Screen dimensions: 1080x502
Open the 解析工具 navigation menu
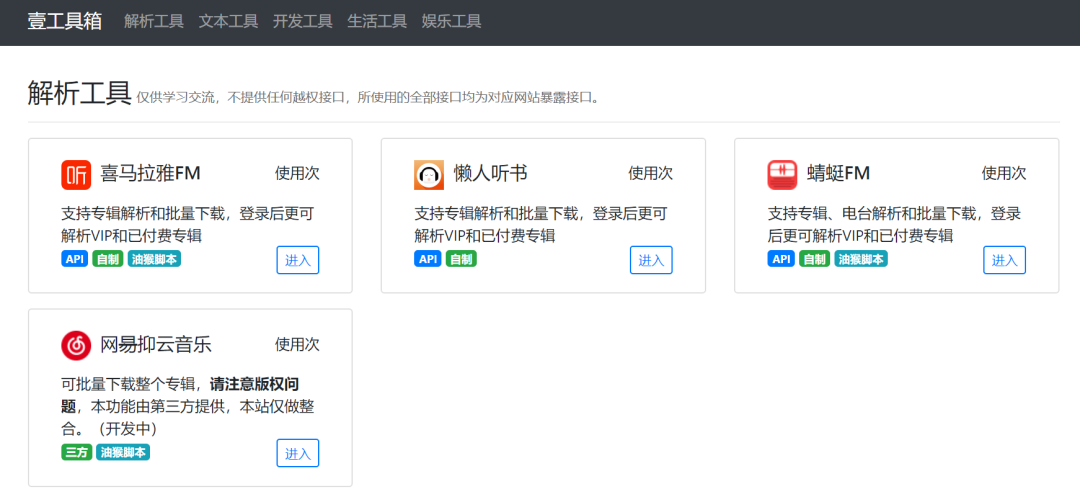pos(154,21)
